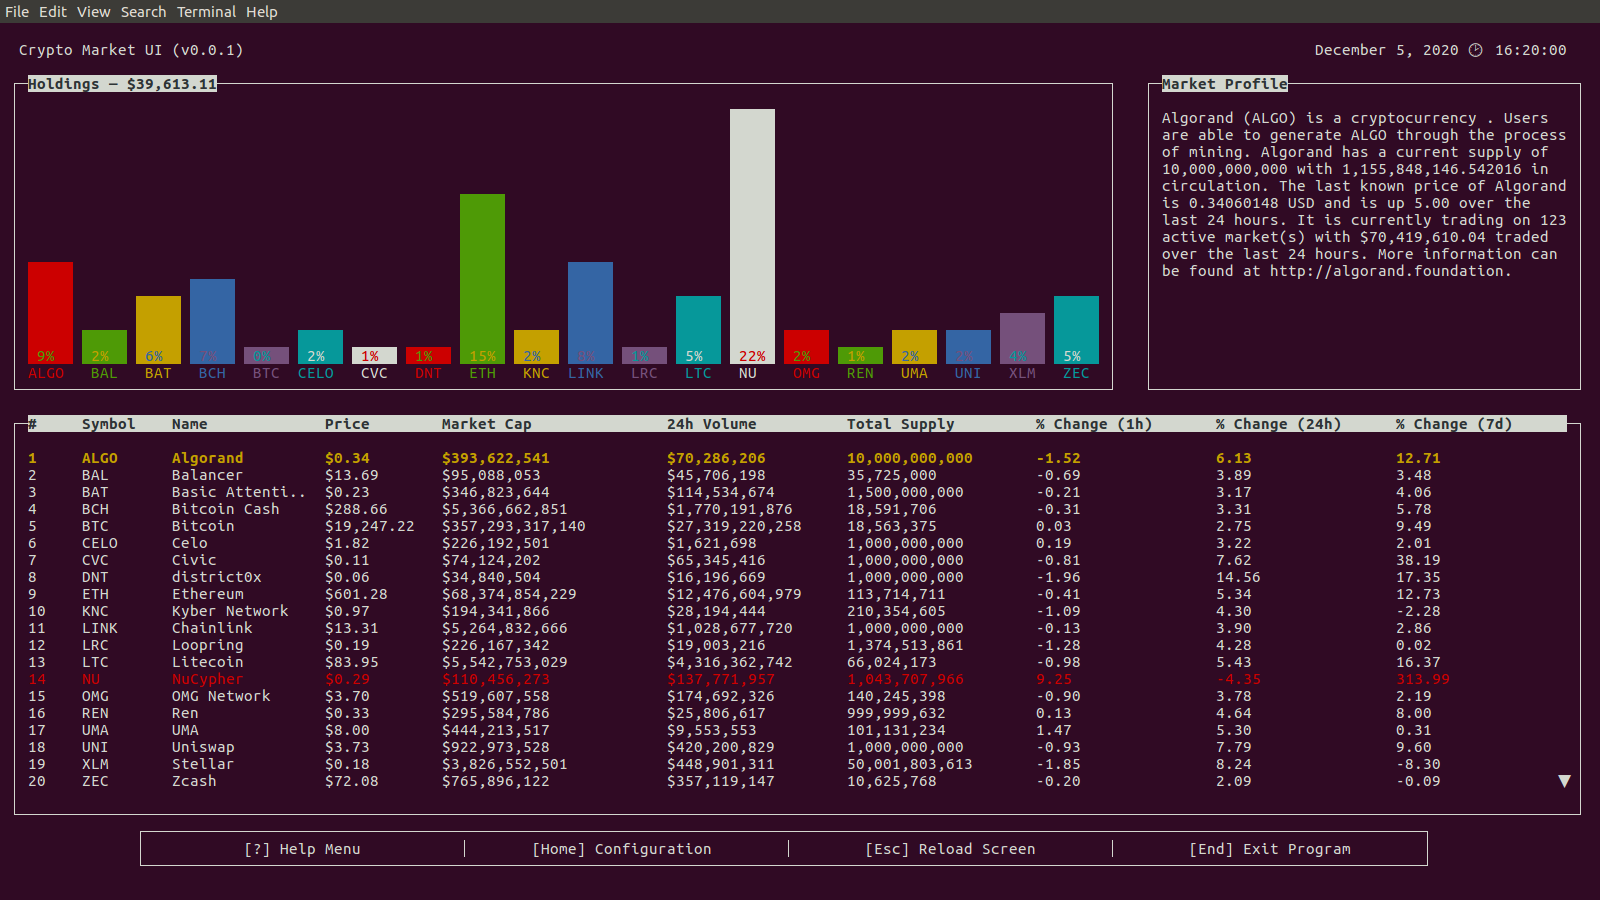The width and height of the screenshot is (1600, 900).
Task: Click the http://algorand.foundation link text
Action: [x=1387, y=271]
